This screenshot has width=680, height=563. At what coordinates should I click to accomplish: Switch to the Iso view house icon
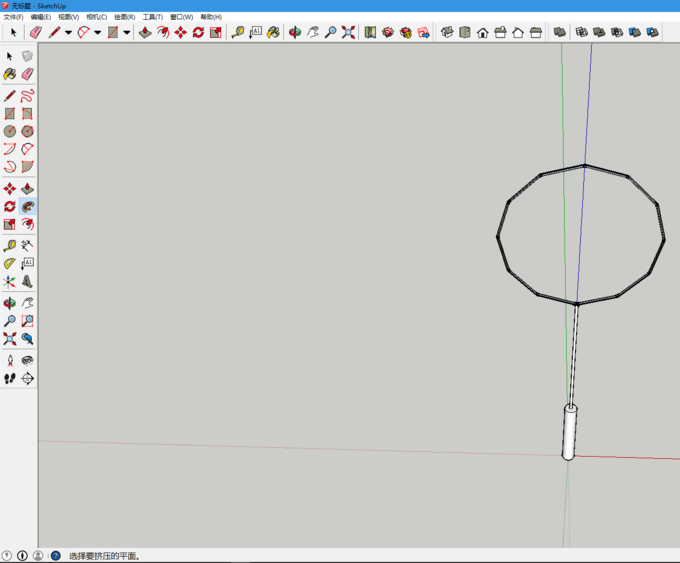click(x=447, y=32)
